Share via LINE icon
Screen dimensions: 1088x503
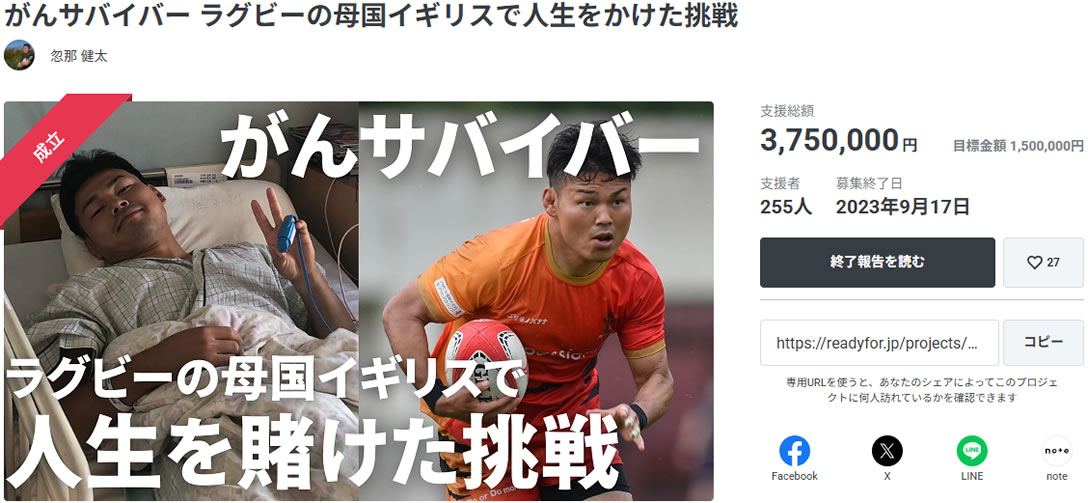pos(972,451)
